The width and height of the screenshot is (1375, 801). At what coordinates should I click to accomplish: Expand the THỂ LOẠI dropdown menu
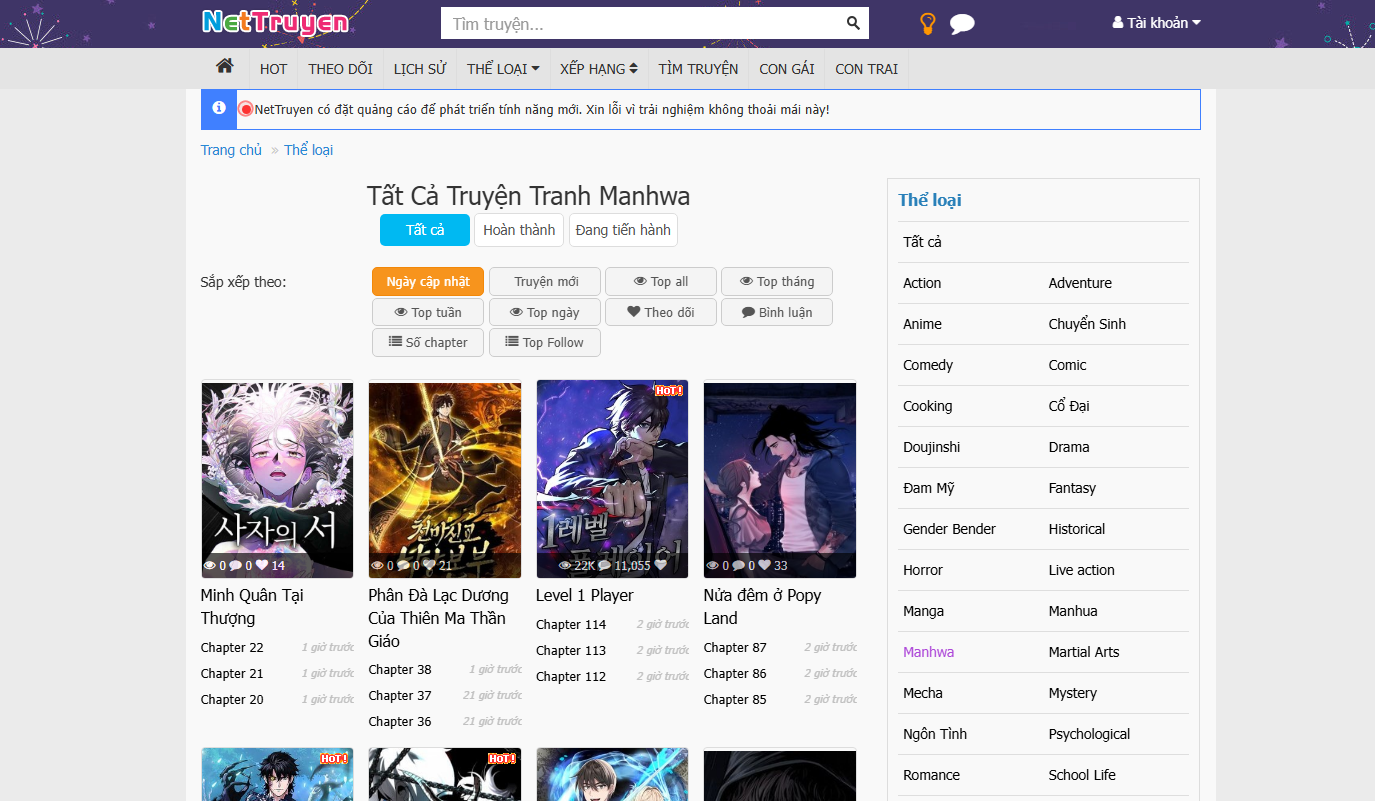(503, 69)
